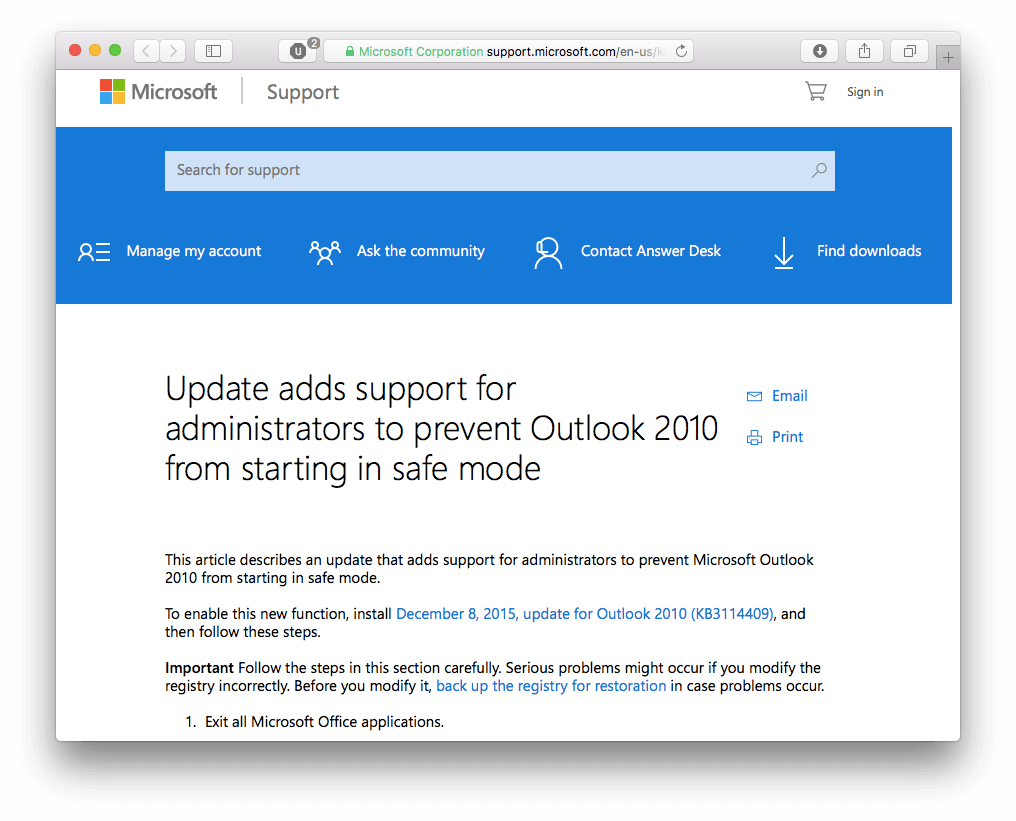This screenshot has height=821, width=1016.
Task: Open the Safari downloads list
Action: pos(820,51)
